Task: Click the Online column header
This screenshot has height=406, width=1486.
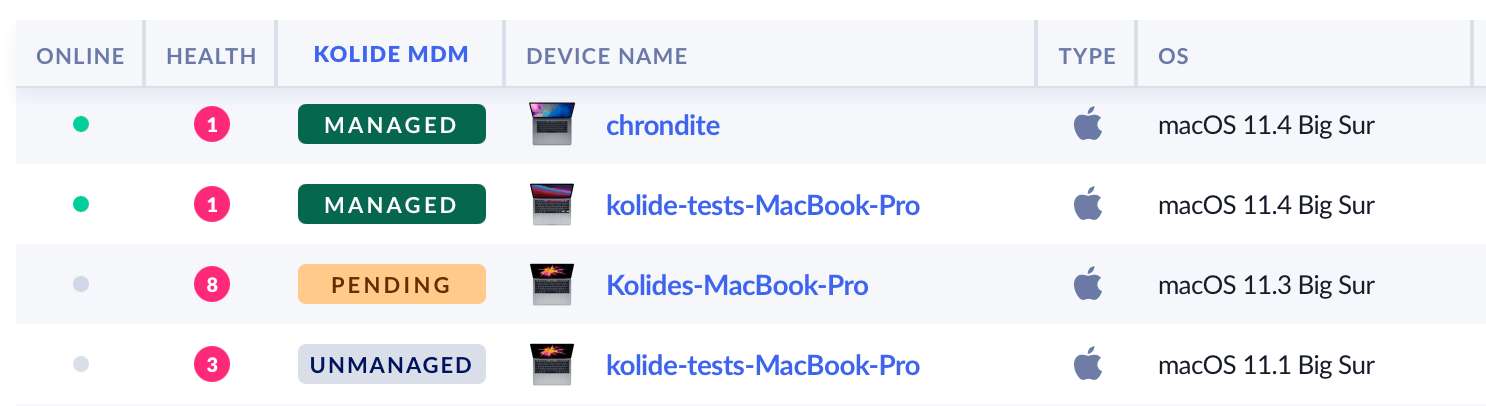Action: coord(80,56)
